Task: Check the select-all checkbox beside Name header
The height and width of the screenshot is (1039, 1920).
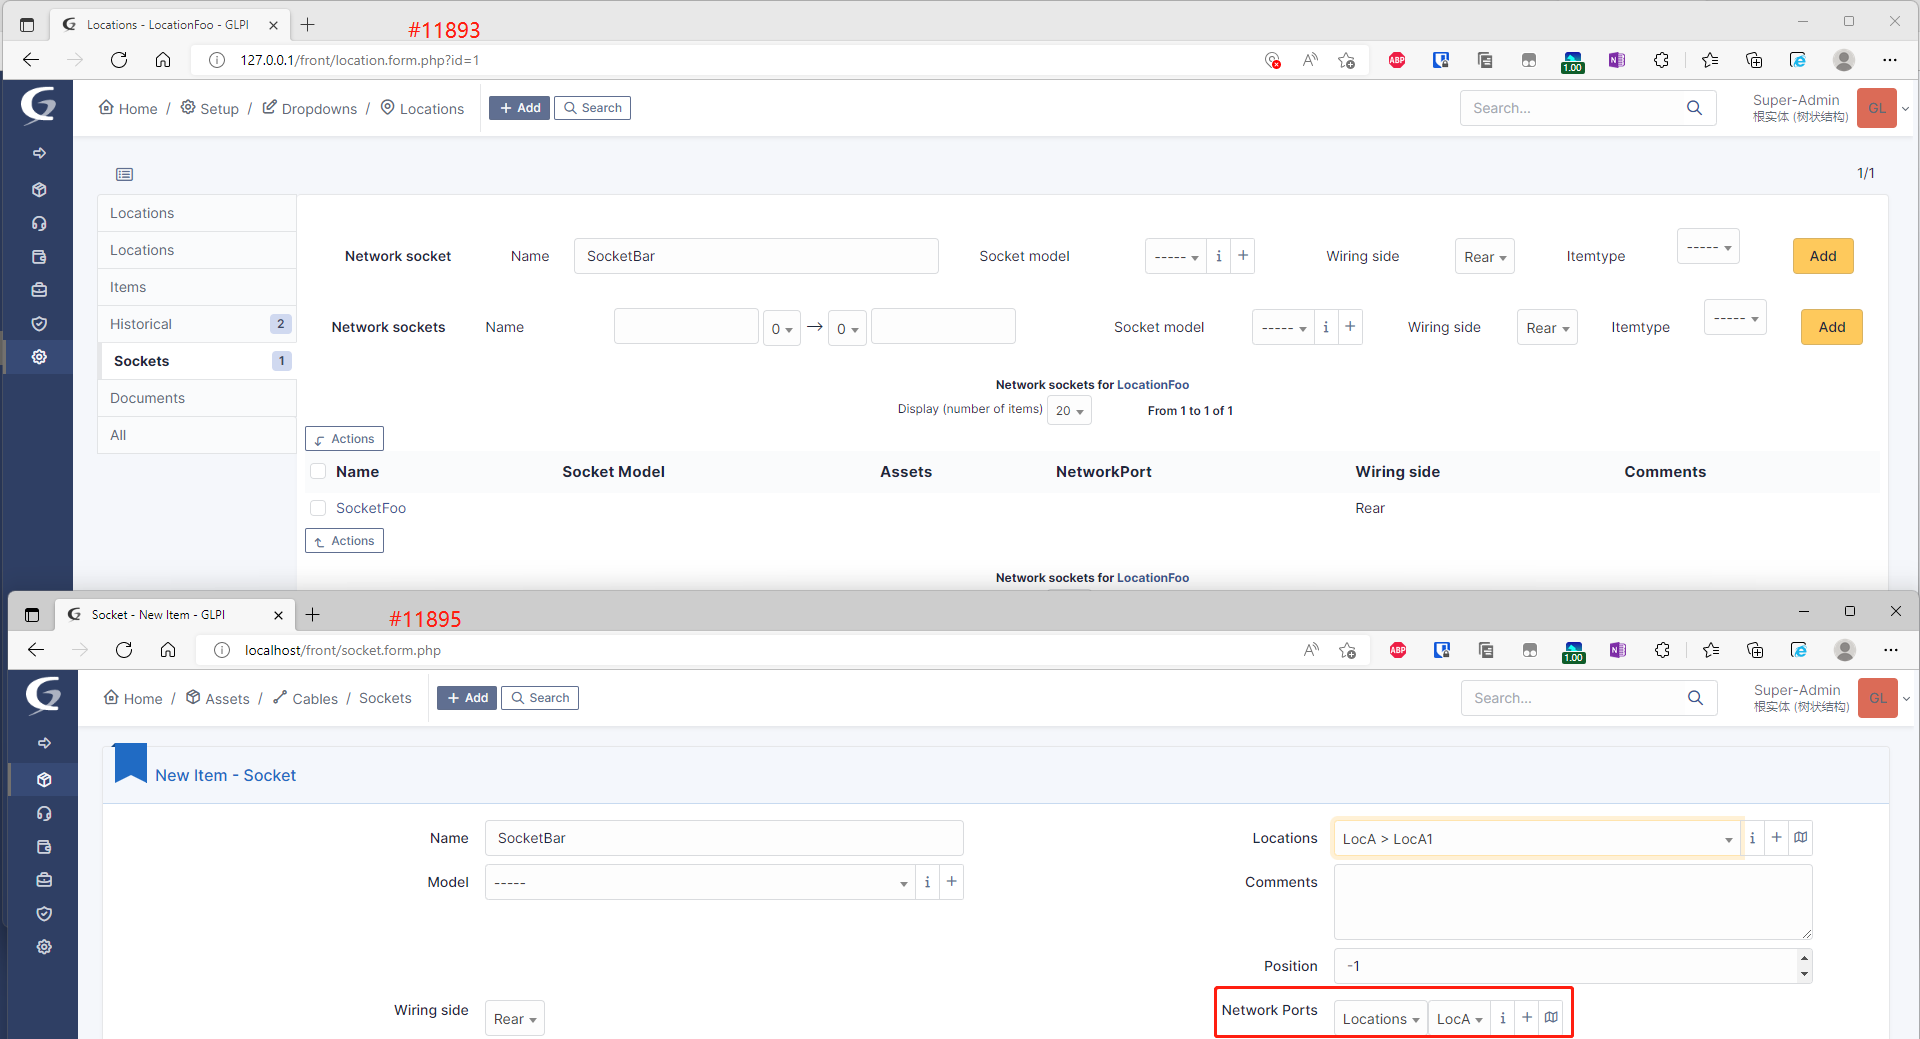Action: coord(318,471)
